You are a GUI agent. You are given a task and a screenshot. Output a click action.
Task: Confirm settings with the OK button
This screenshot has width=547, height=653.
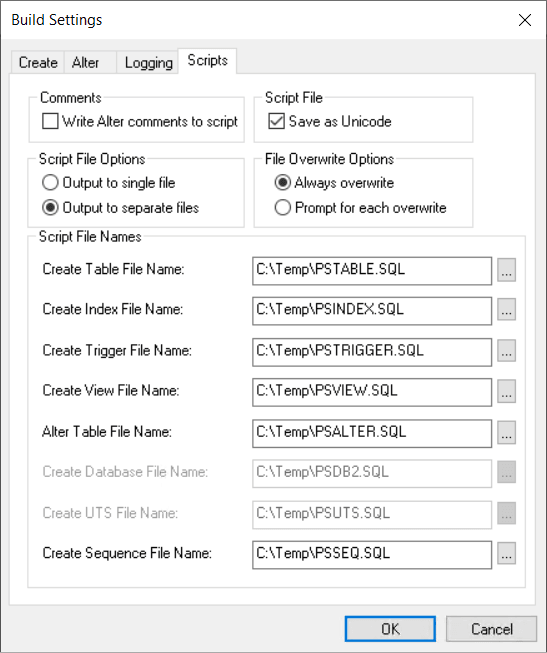click(x=390, y=629)
